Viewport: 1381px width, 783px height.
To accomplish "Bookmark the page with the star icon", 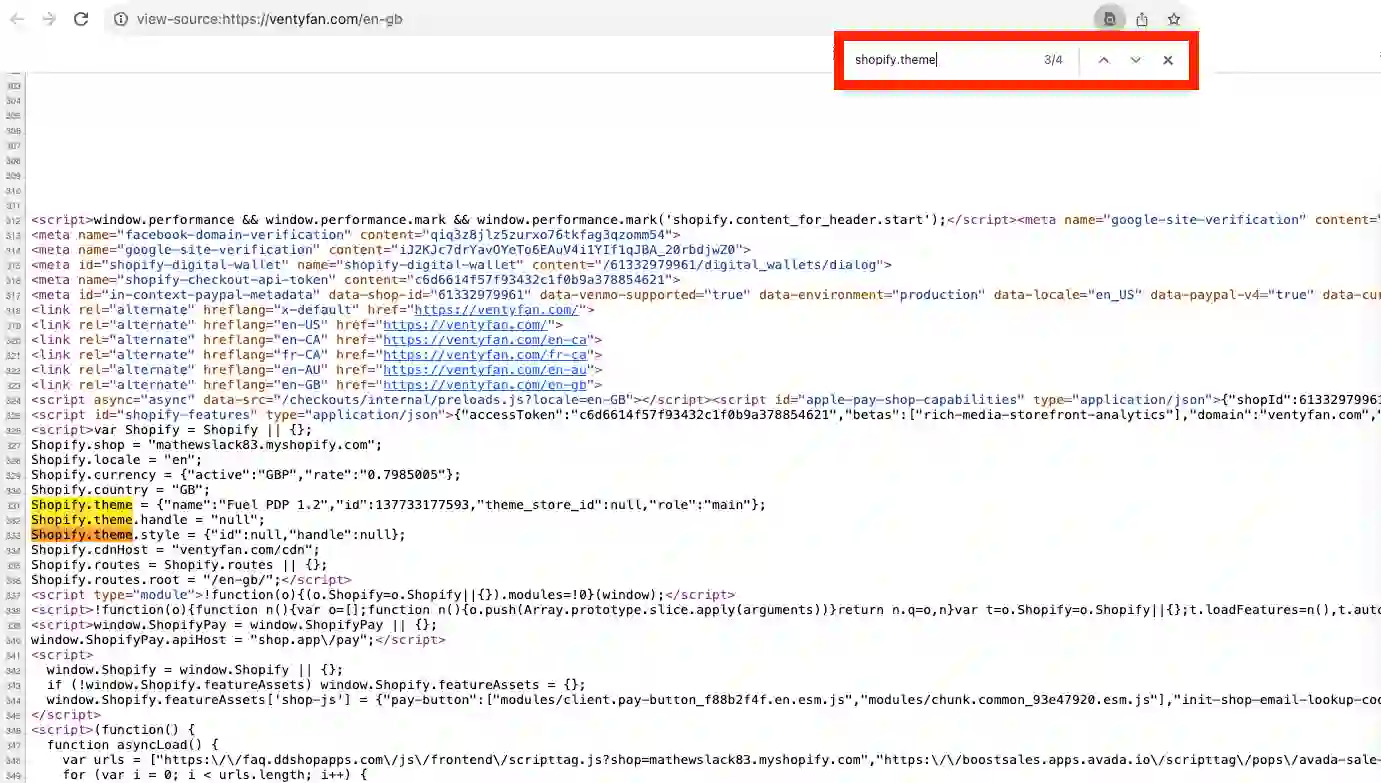I will 1174,18.
